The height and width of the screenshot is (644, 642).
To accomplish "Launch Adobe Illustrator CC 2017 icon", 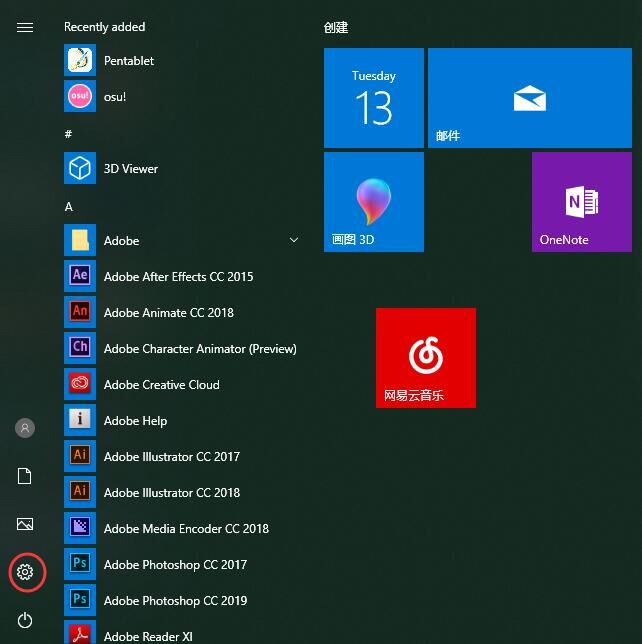I will click(x=80, y=456).
